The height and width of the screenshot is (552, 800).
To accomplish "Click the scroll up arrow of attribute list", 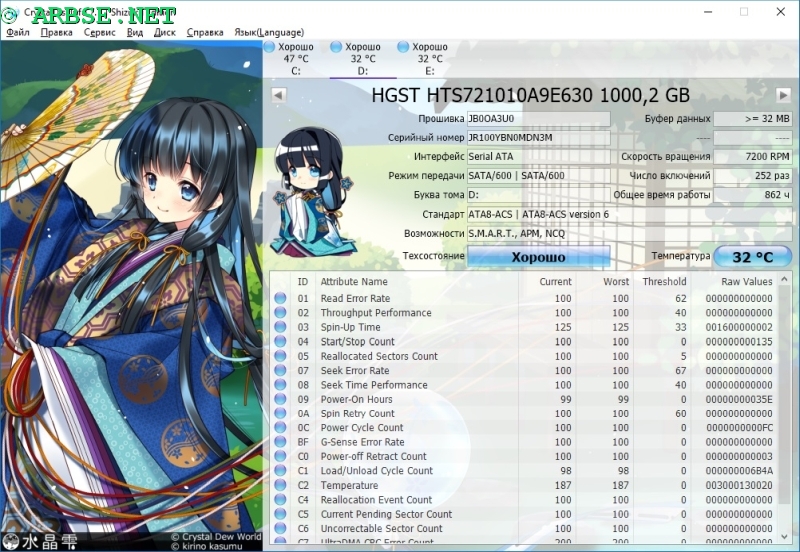I will [x=785, y=279].
